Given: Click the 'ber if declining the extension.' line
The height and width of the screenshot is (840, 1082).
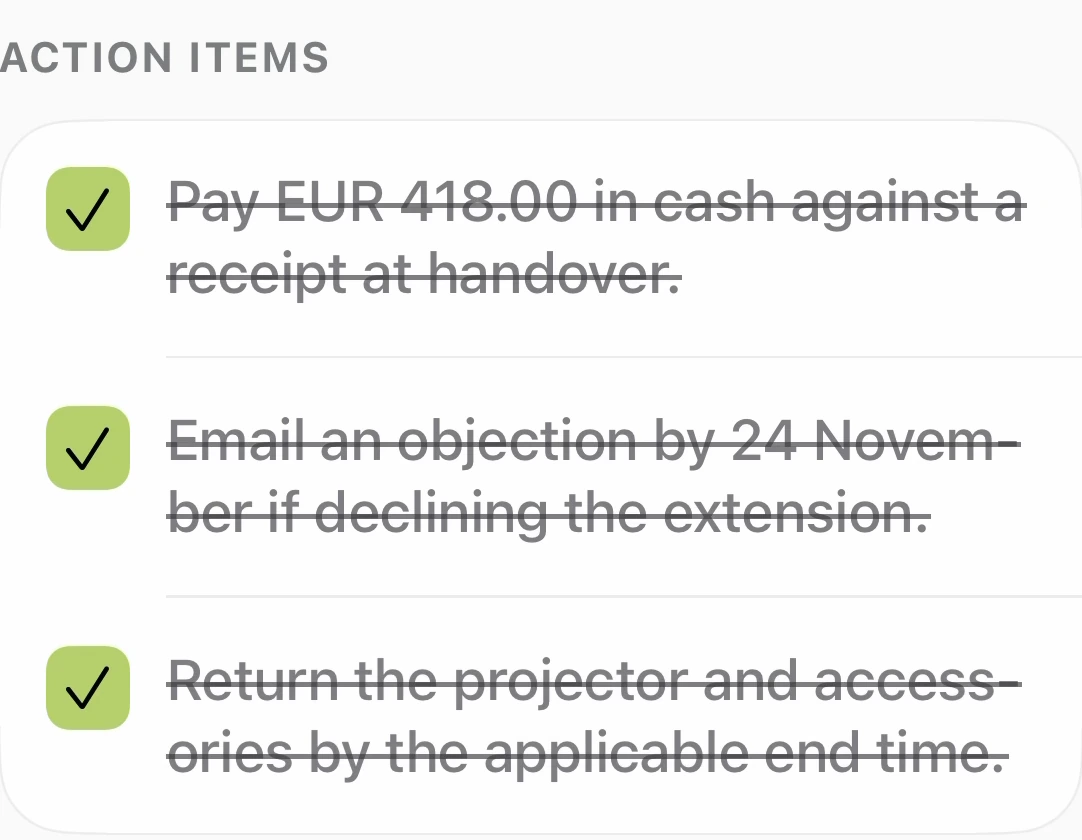Looking at the screenshot, I should pos(549,514).
